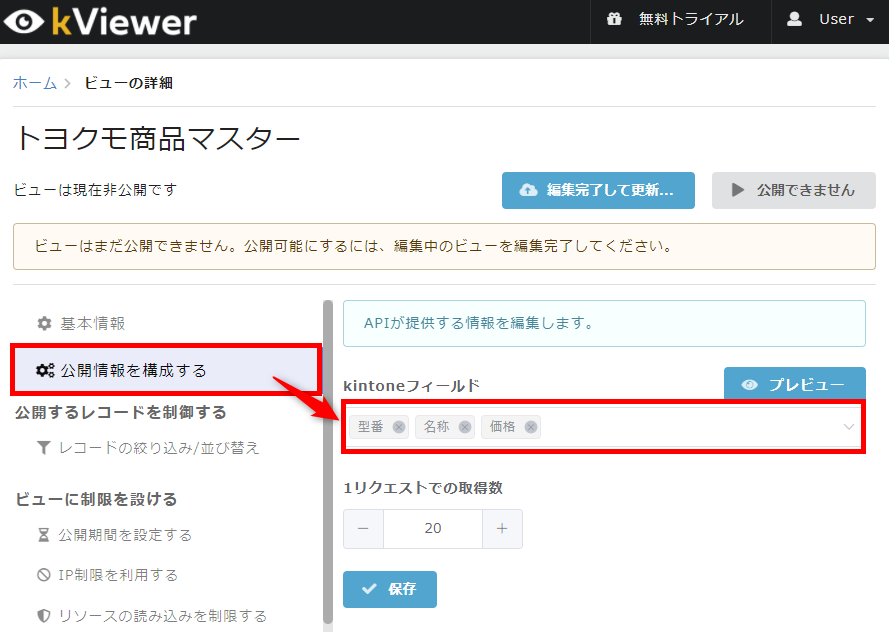Save settings with the 保存 button
889x632 pixels.
click(389, 589)
